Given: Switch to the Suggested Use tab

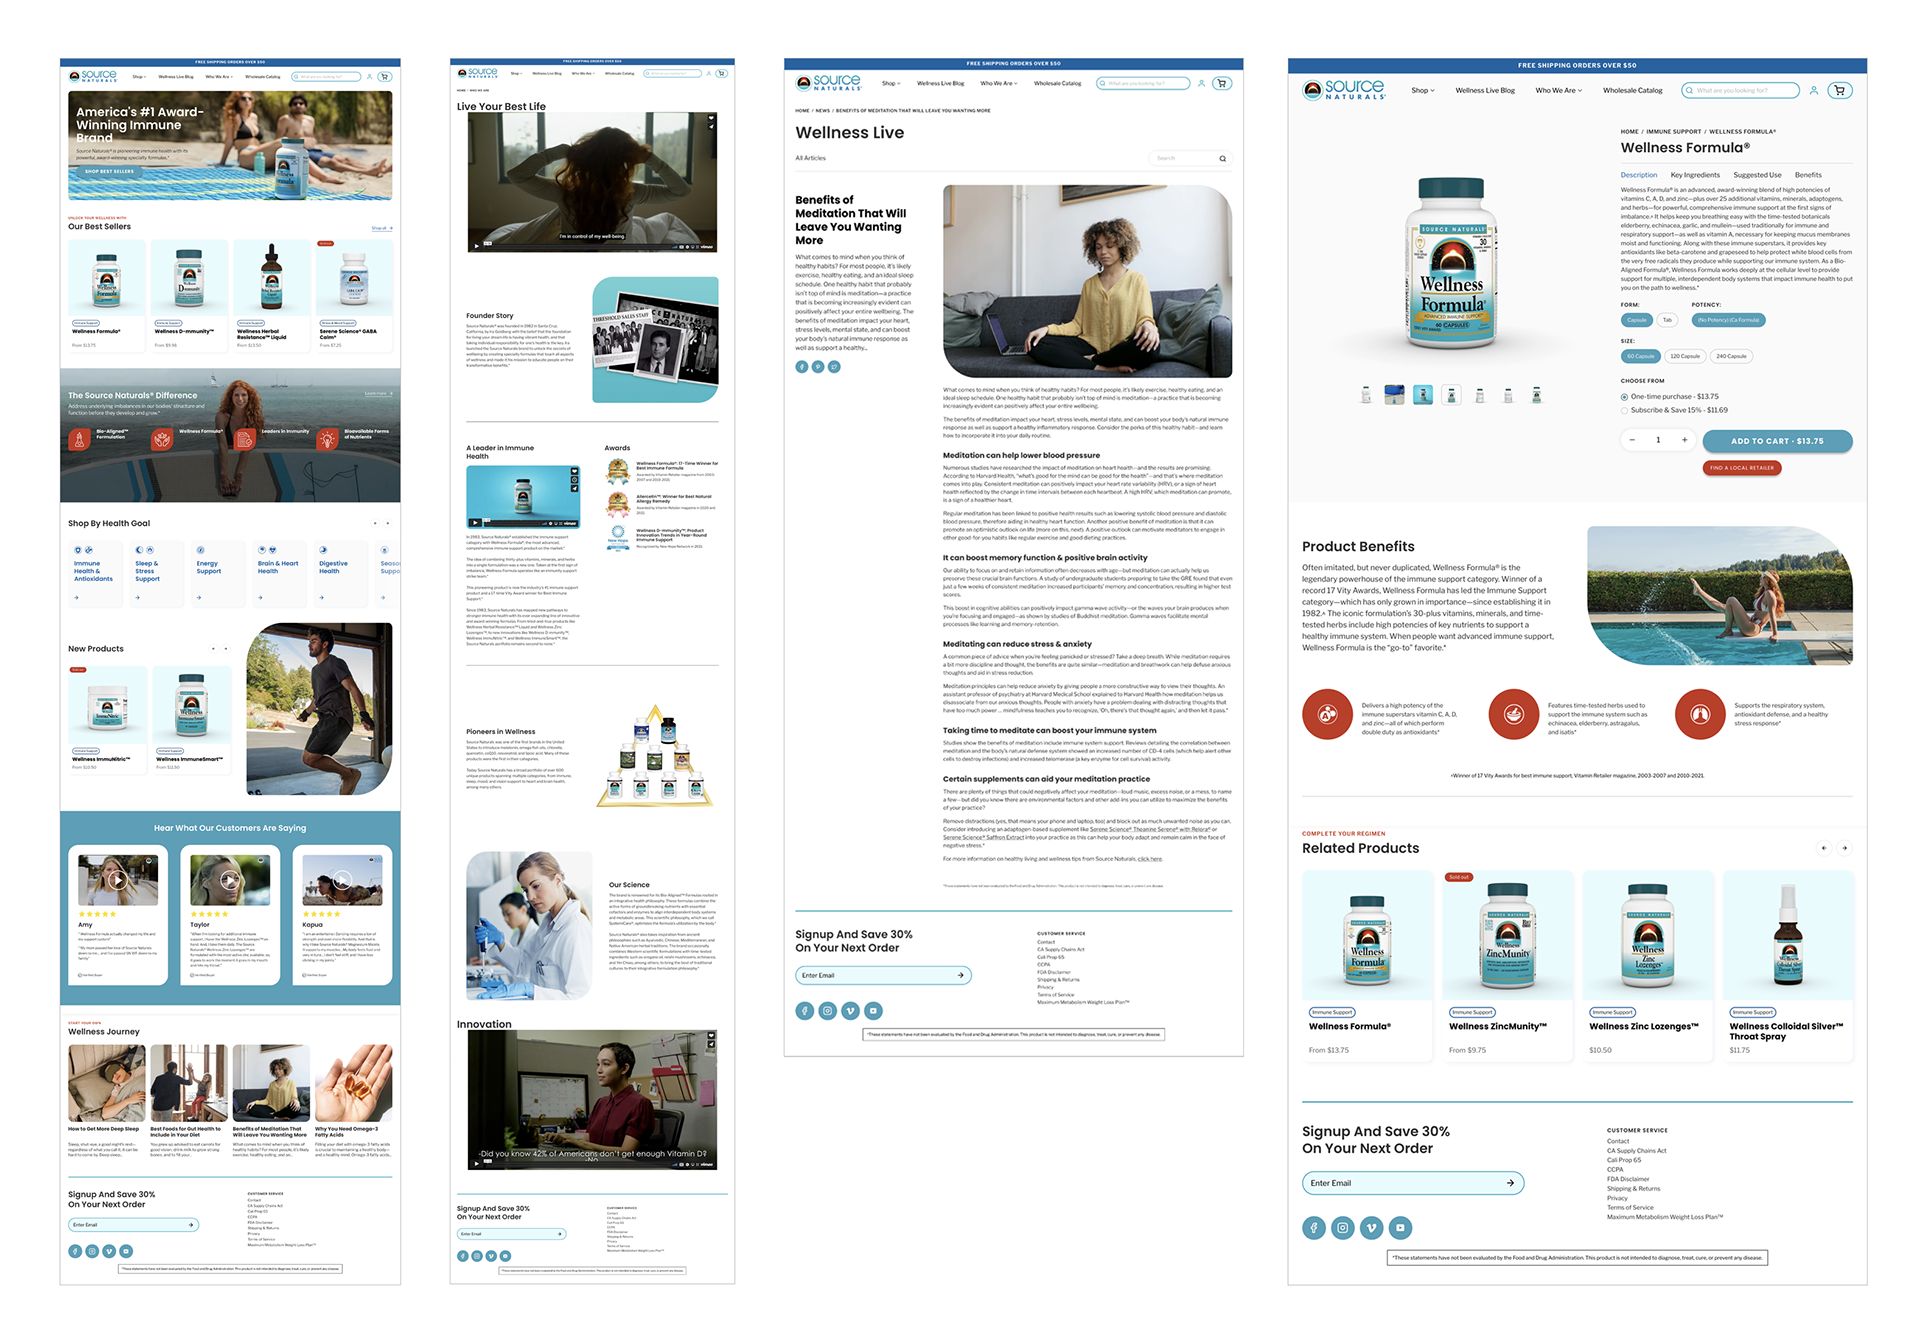Looking at the screenshot, I should click(x=1757, y=175).
